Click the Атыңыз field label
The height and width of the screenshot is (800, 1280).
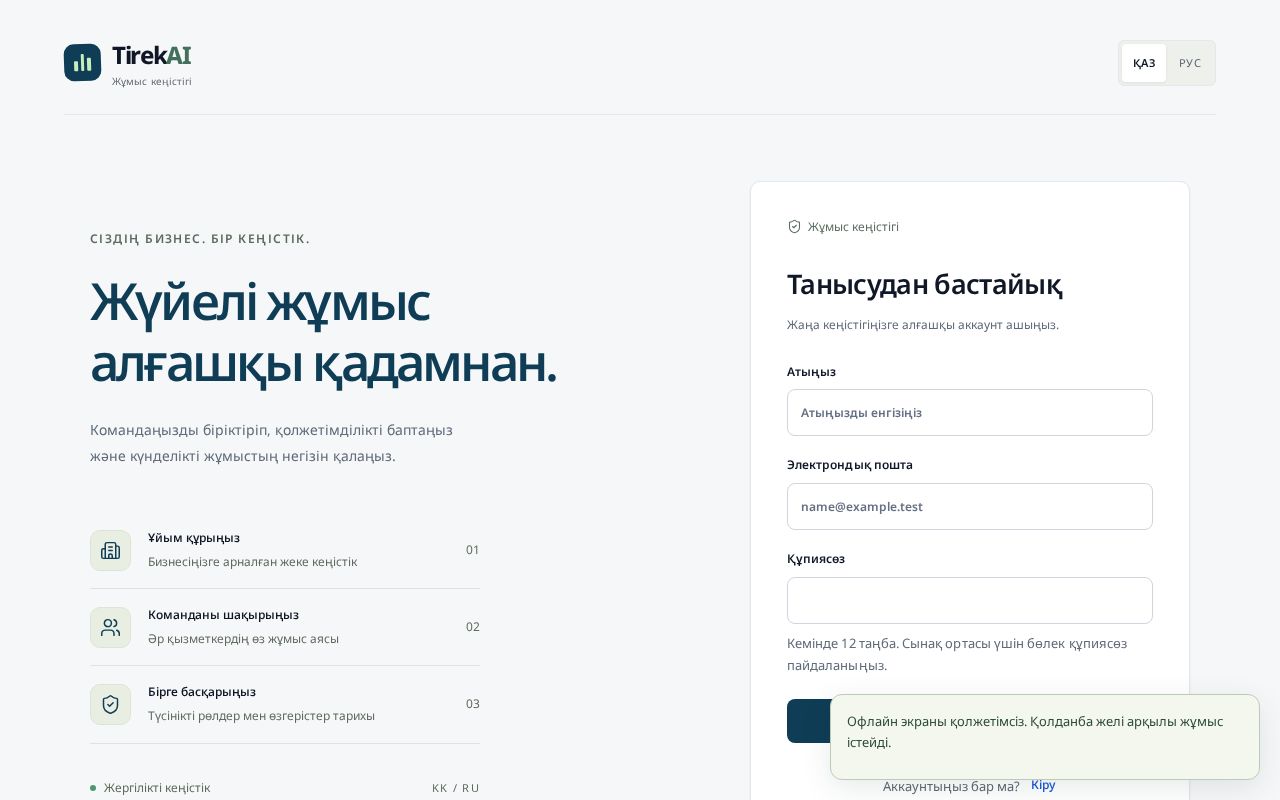click(811, 372)
